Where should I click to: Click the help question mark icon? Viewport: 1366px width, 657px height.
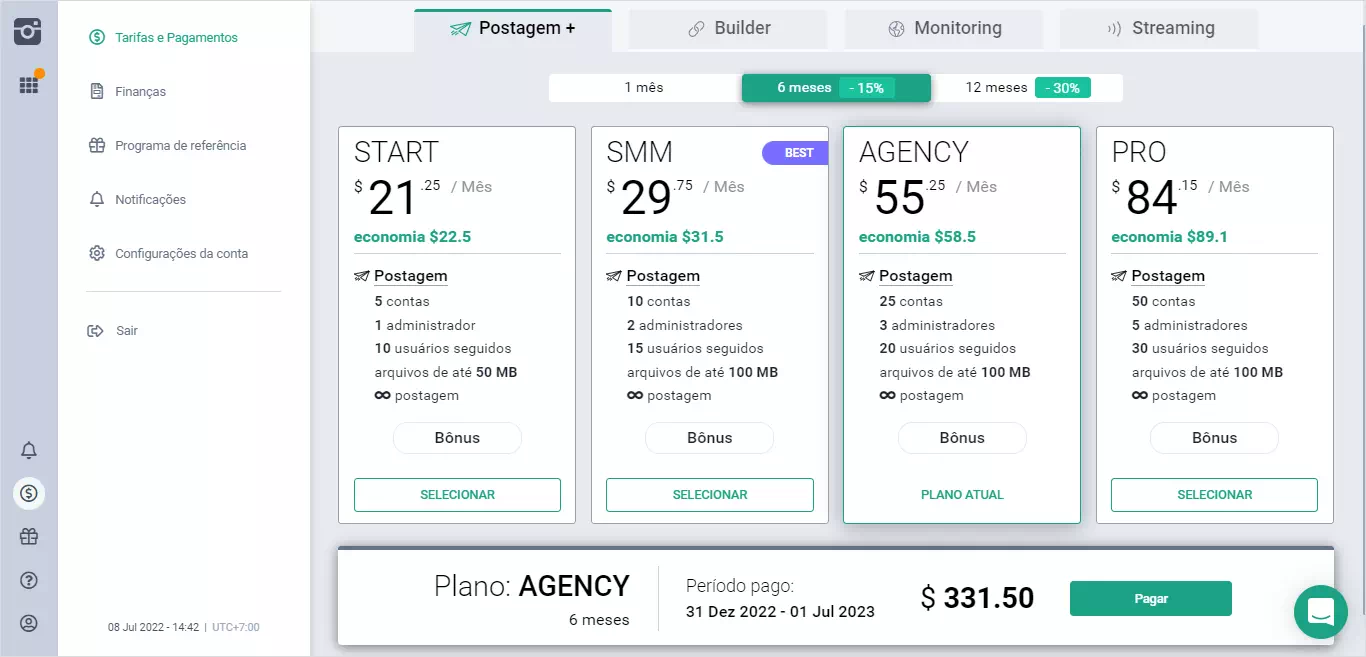coord(29,580)
